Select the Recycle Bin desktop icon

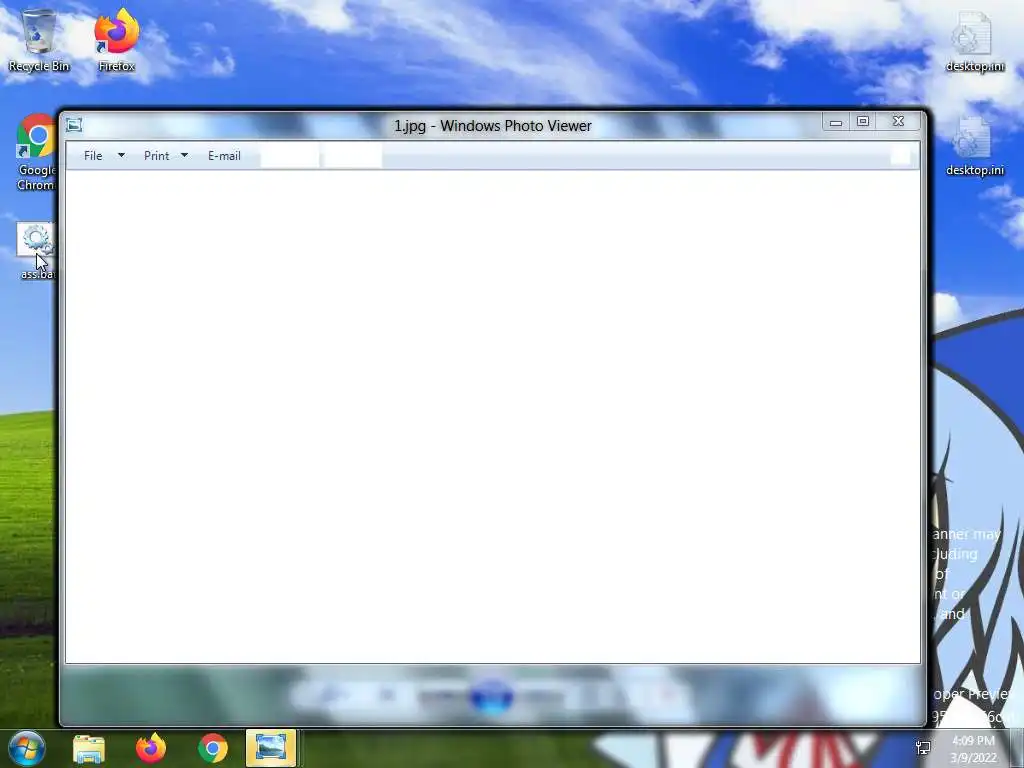click(x=39, y=40)
